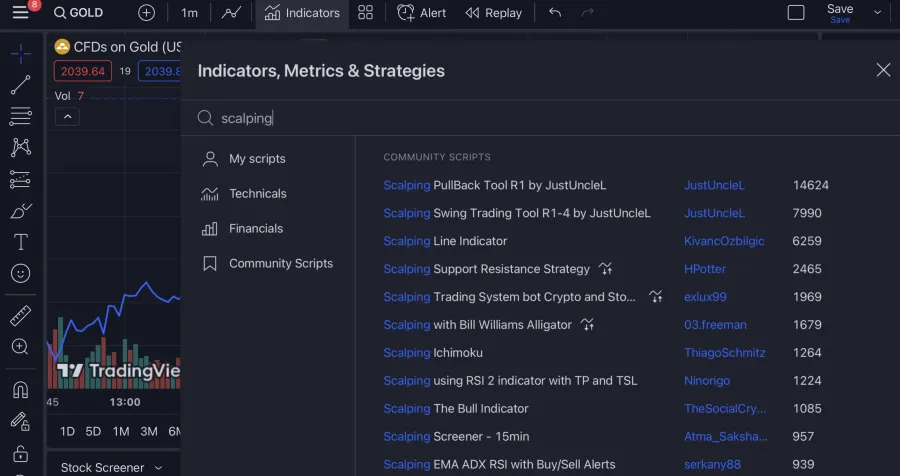Open HPotter author link

pyautogui.click(x=705, y=269)
